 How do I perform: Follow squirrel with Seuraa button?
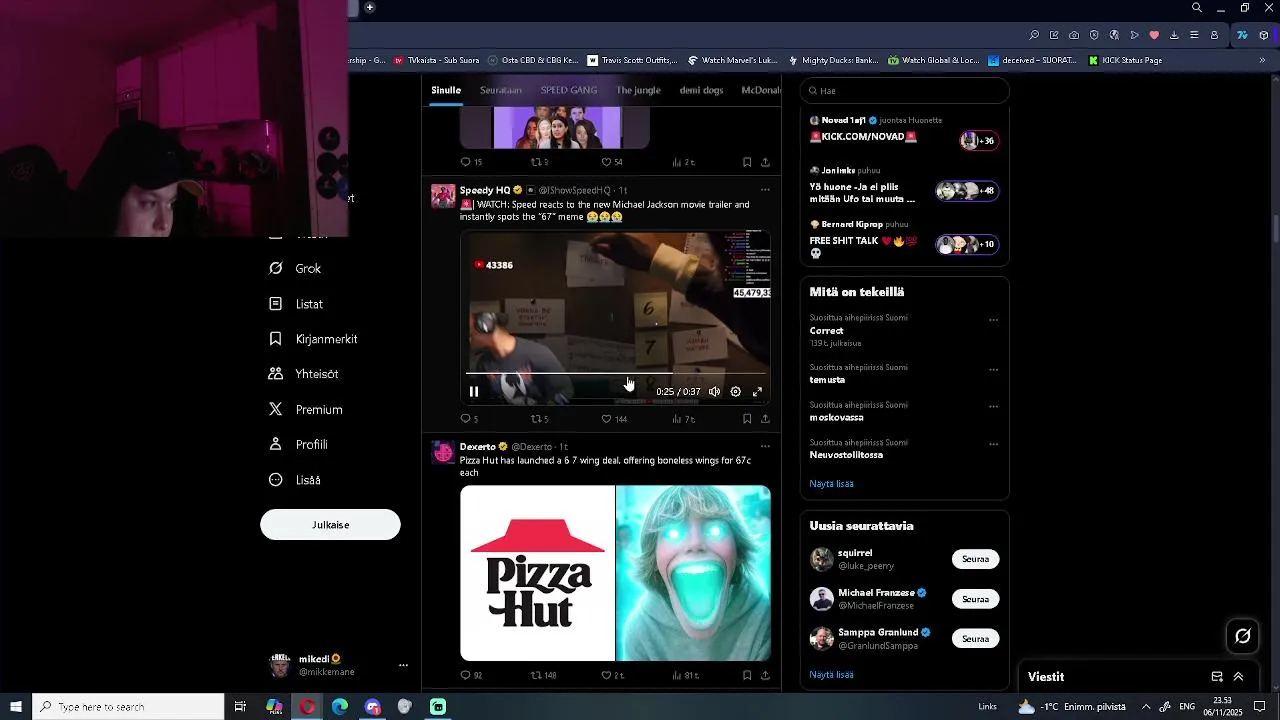click(x=975, y=559)
